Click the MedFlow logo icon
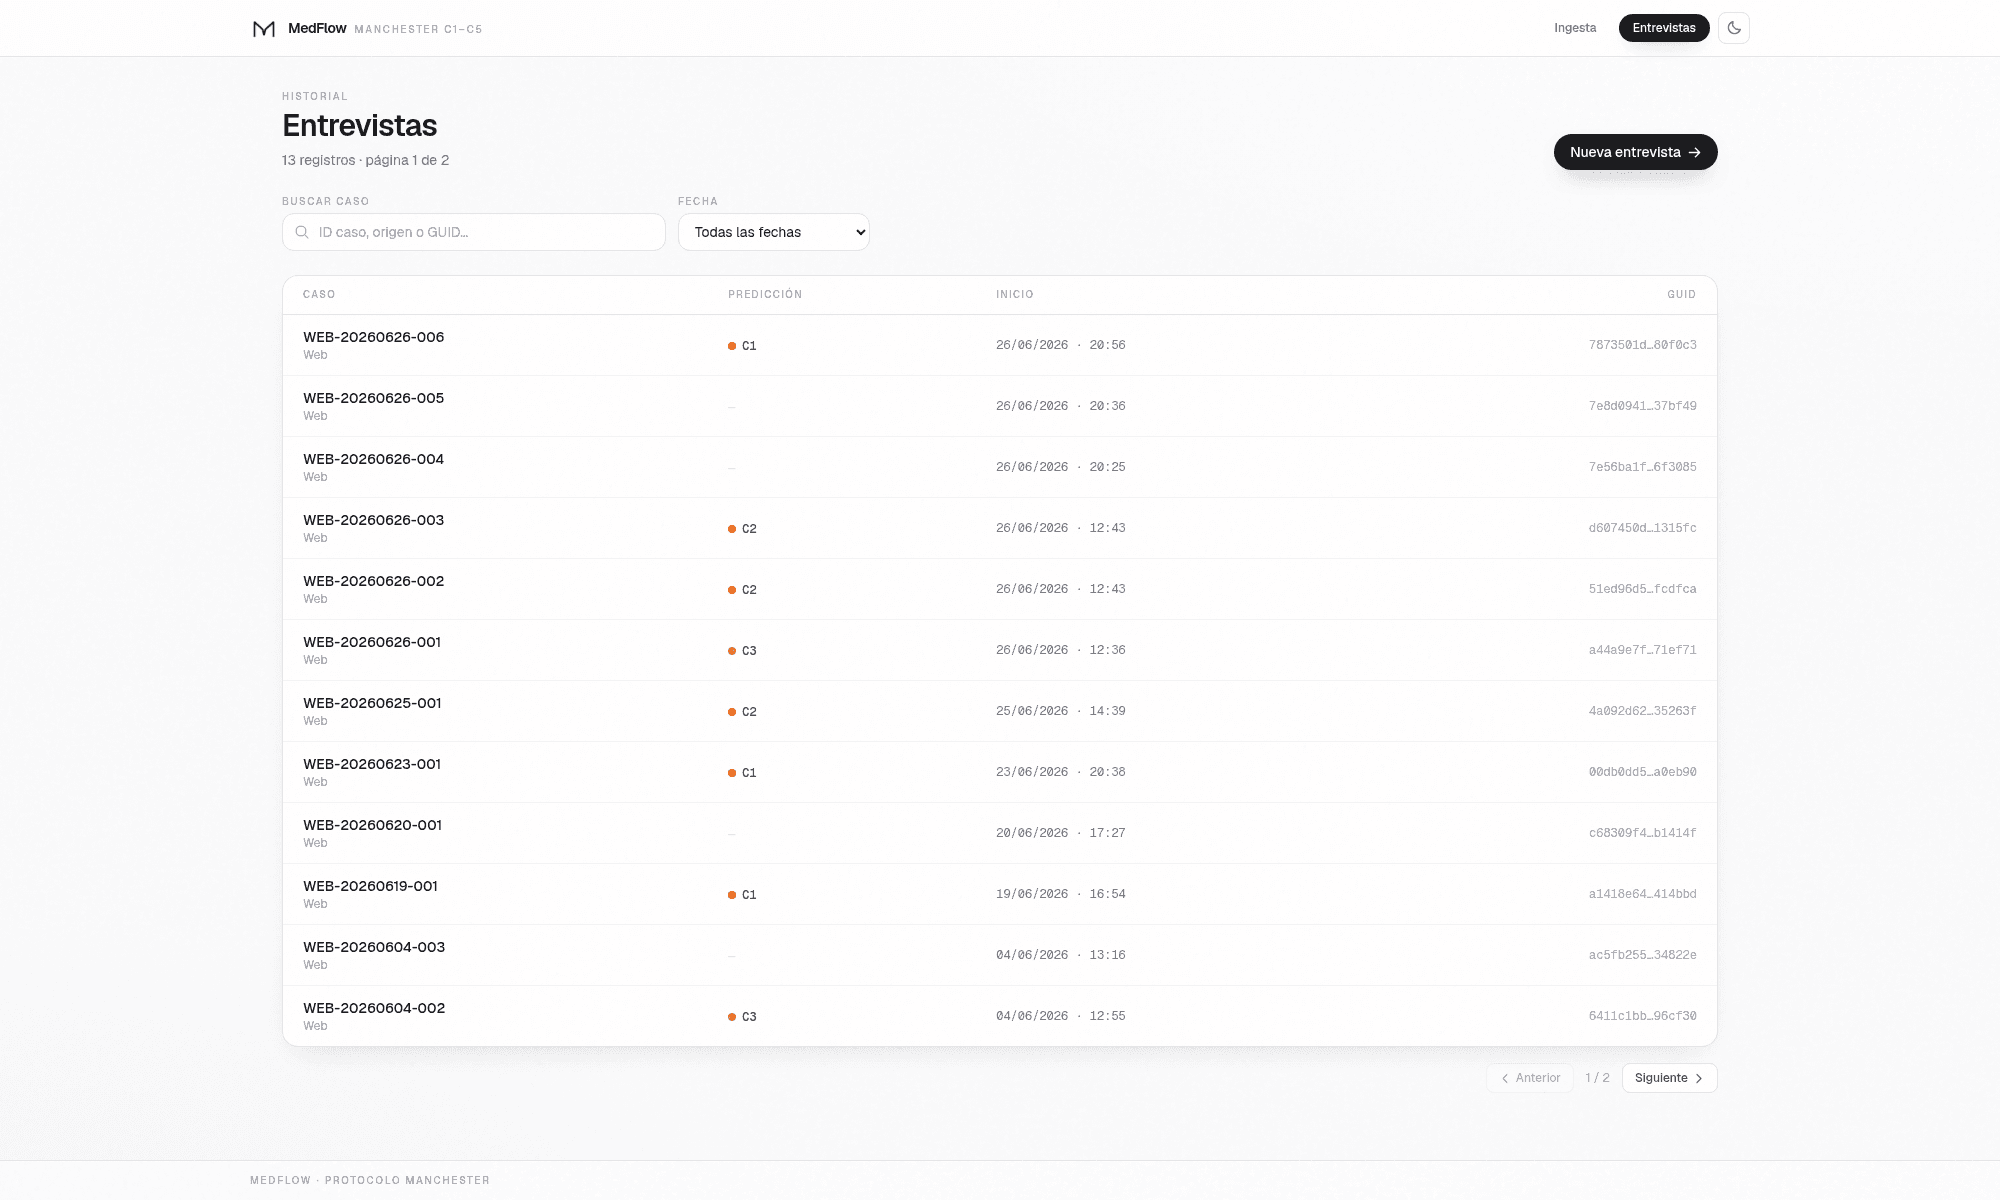Viewport: 2000px width, 1200px height. [264, 29]
